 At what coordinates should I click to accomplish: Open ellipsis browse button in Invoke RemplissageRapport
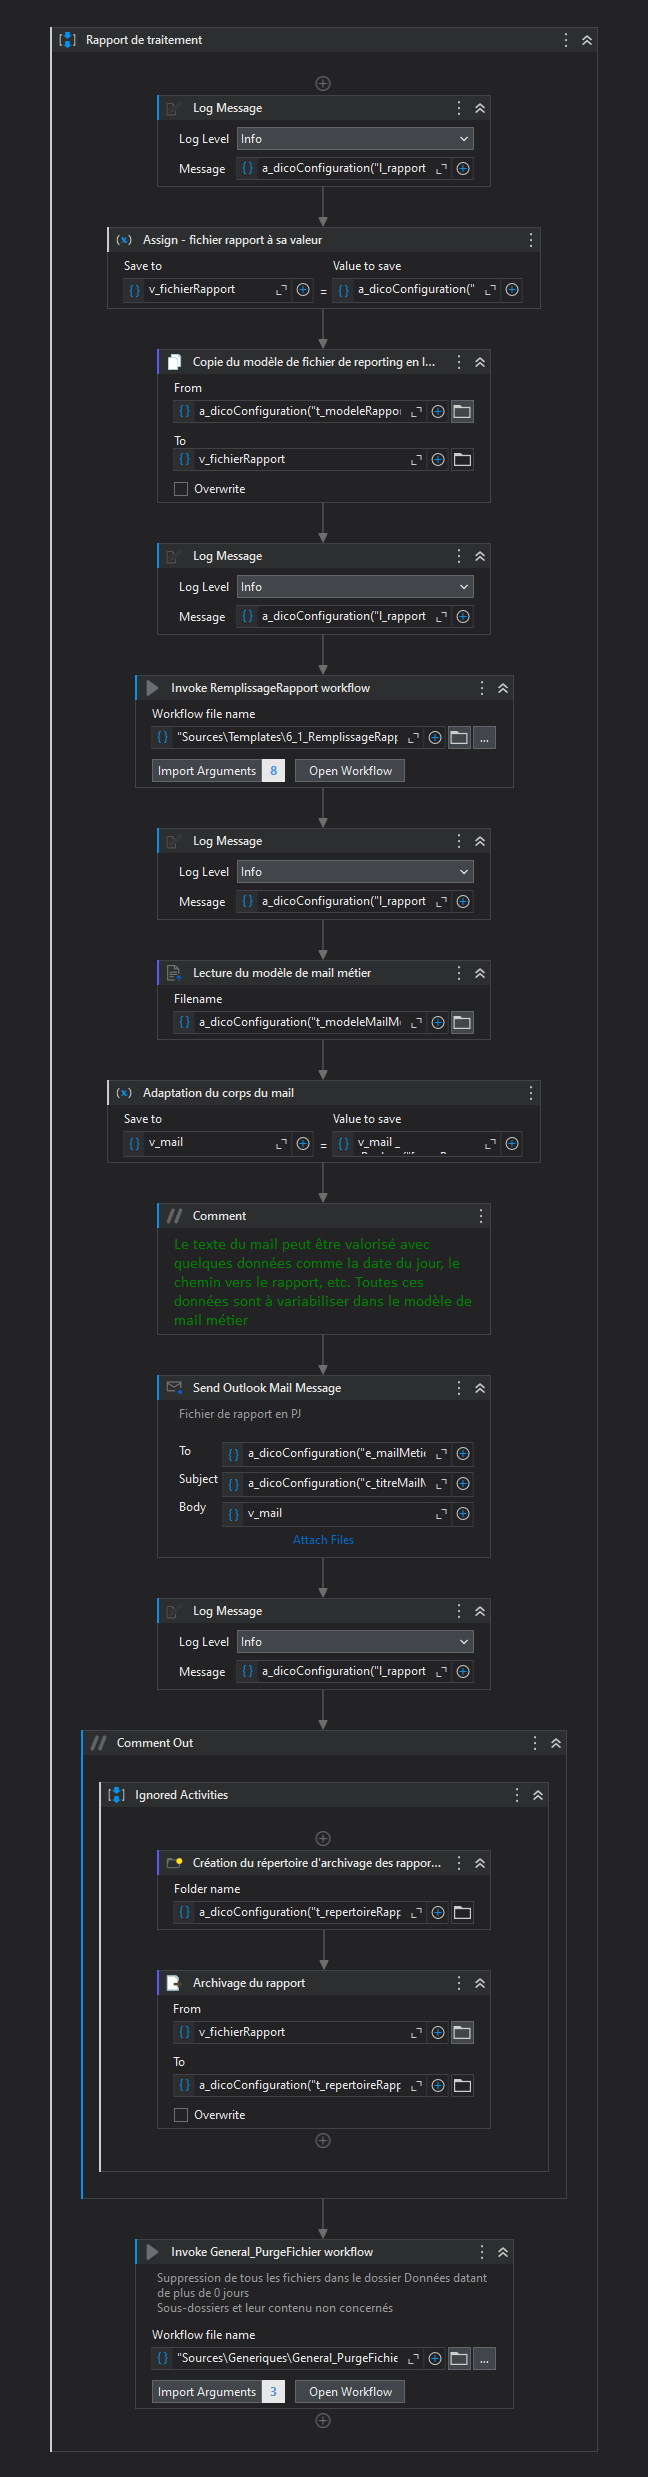[484, 738]
